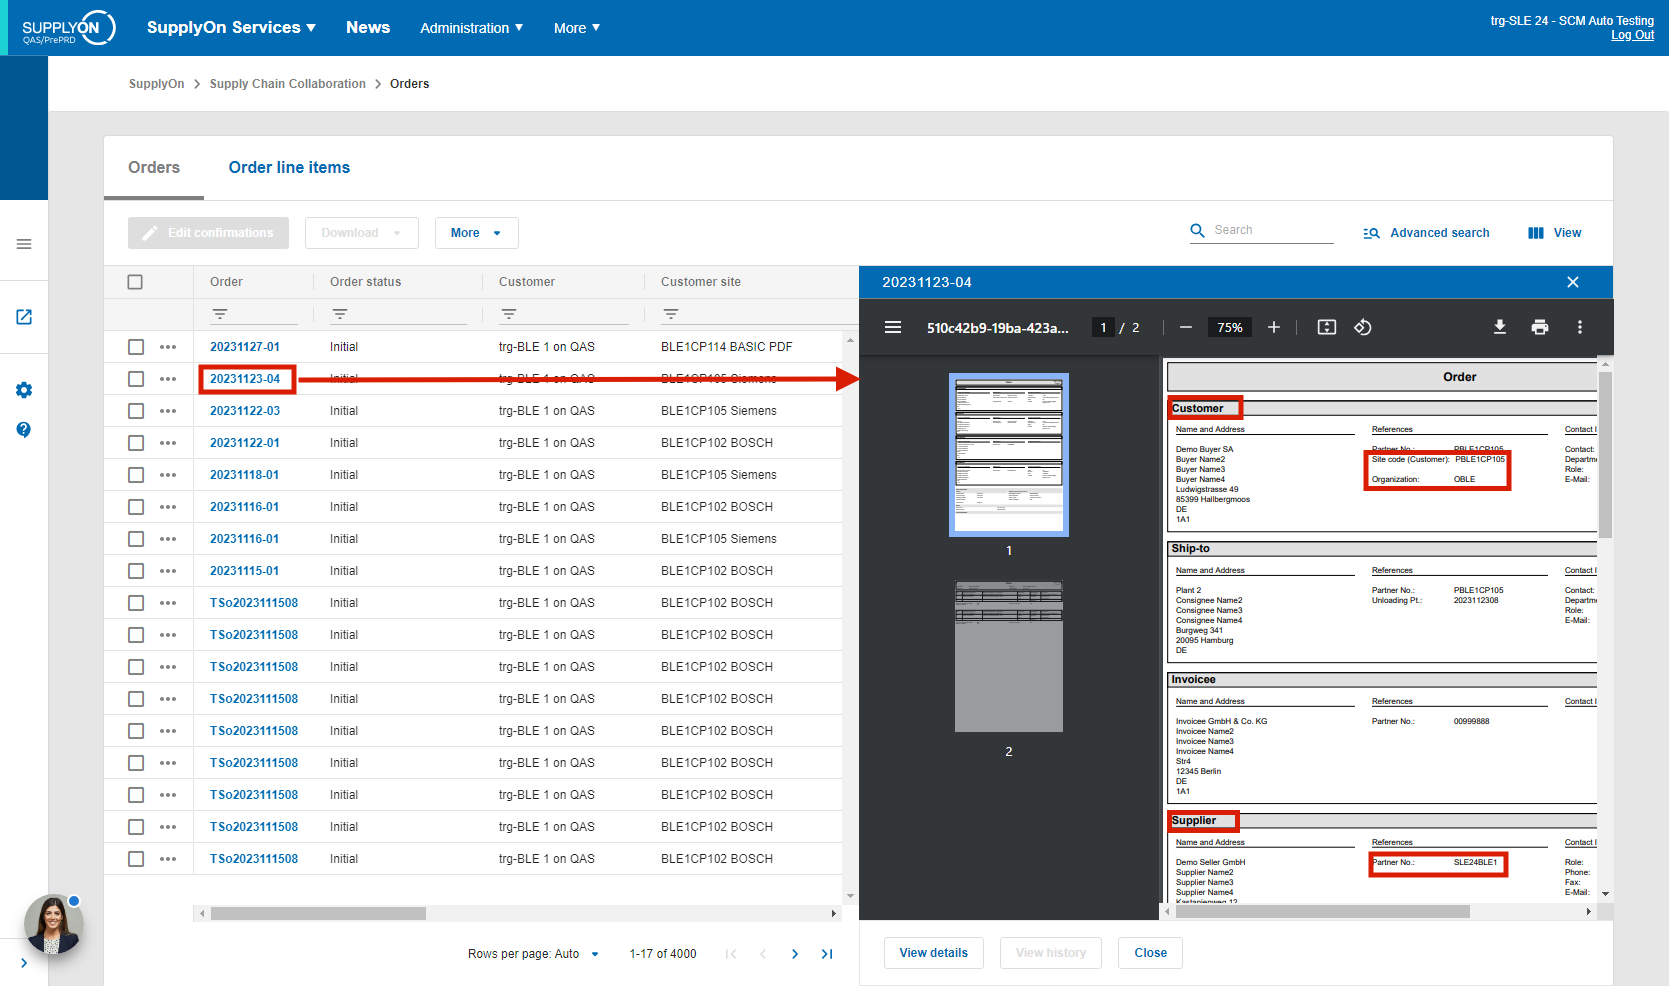Open the help question mark icon
The image size is (1669, 986).
coord(24,430)
